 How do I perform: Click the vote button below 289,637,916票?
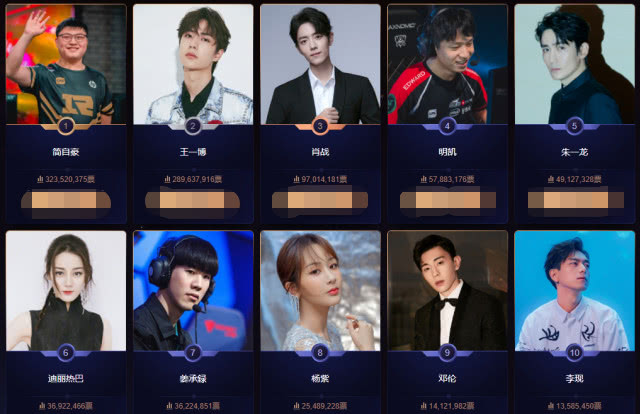[x=192, y=200]
